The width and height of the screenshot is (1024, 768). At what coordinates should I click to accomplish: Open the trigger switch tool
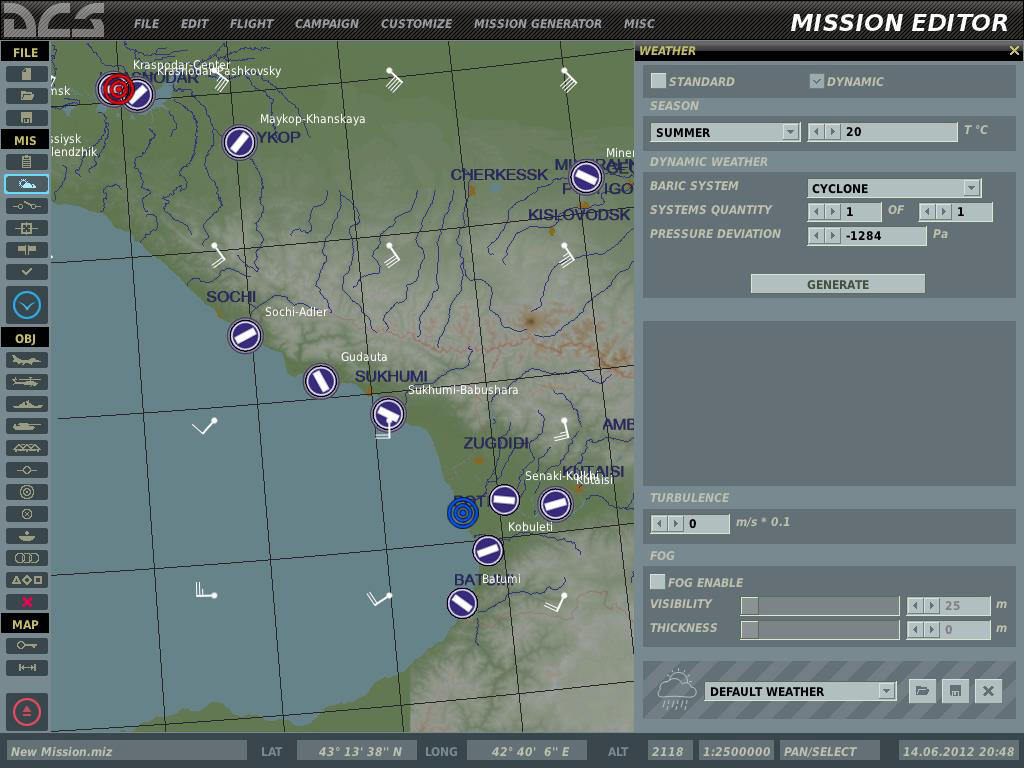(26, 206)
